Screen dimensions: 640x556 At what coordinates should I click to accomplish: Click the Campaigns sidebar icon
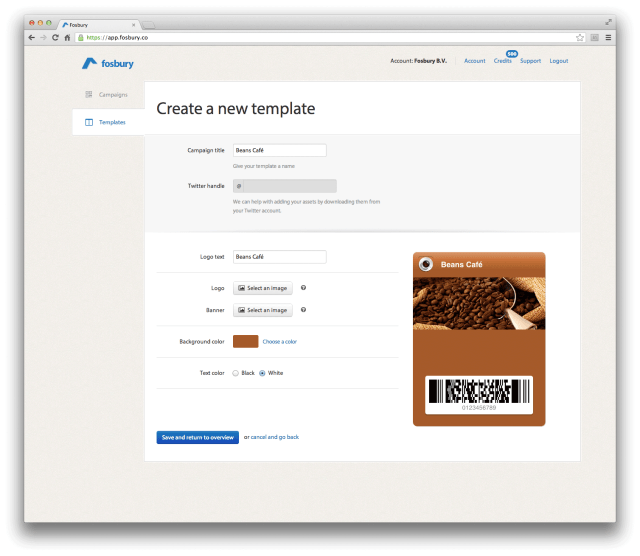[x=89, y=94]
